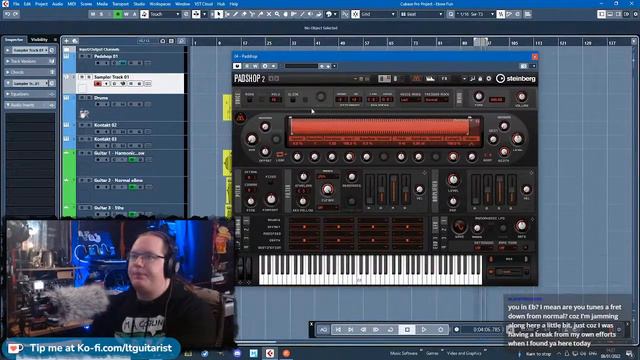This screenshot has height=360, width=640.
Task: Click the Stop button in transport
Action: point(407,329)
